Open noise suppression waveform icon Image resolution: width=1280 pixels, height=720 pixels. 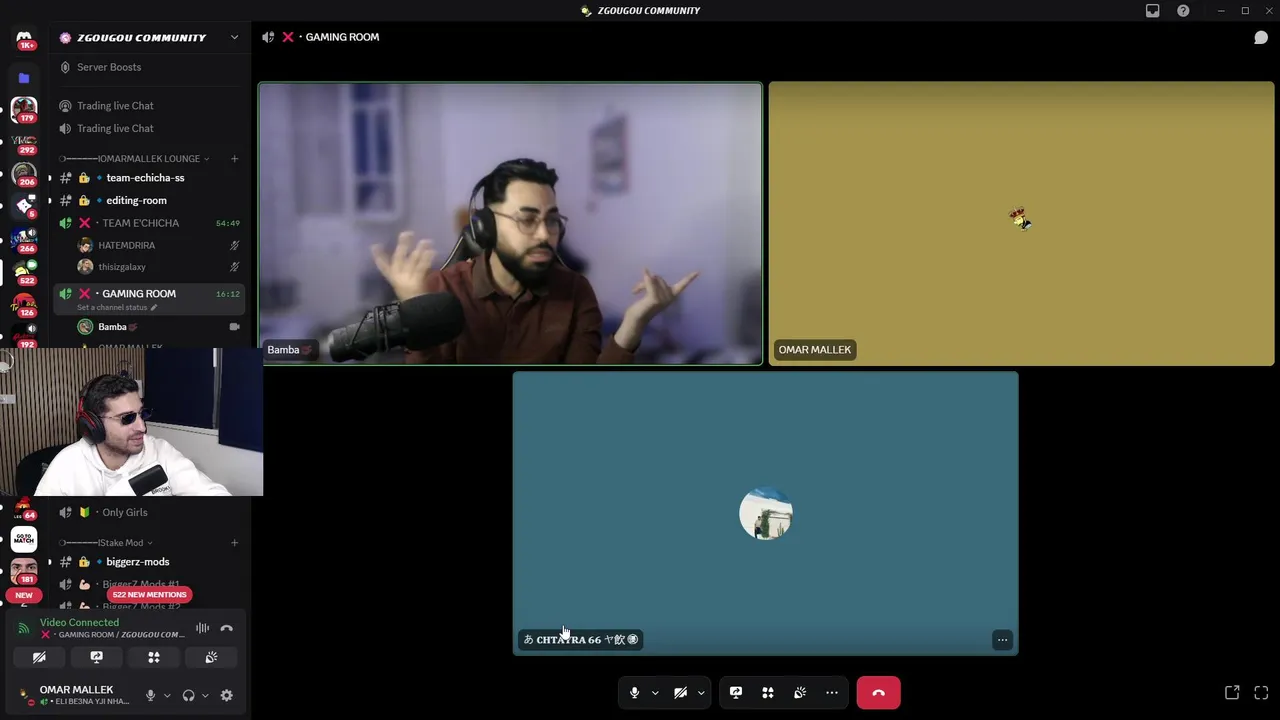point(202,628)
